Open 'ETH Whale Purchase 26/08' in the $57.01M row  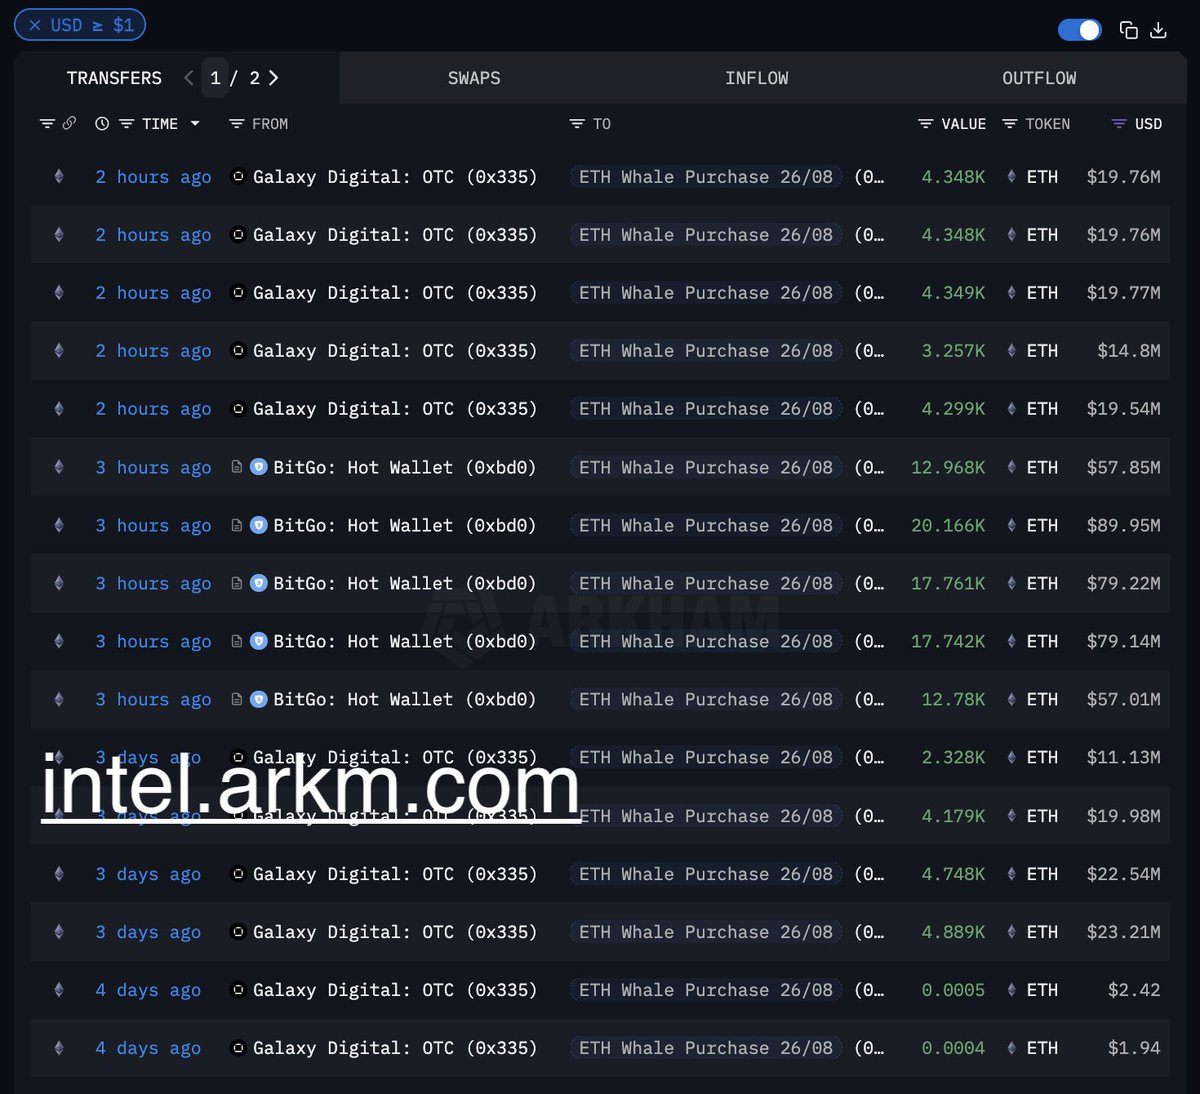(706, 699)
